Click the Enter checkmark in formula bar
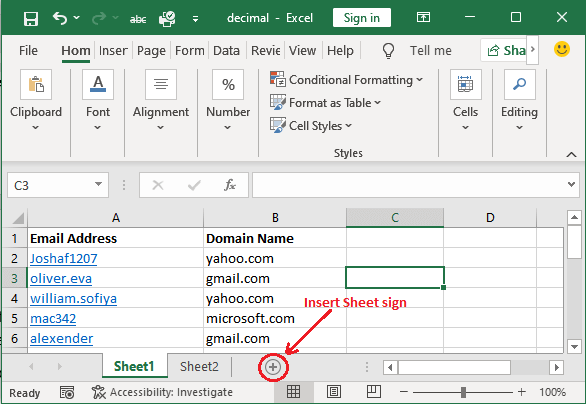This screenshot has width=586, height=404. [194, 185]
